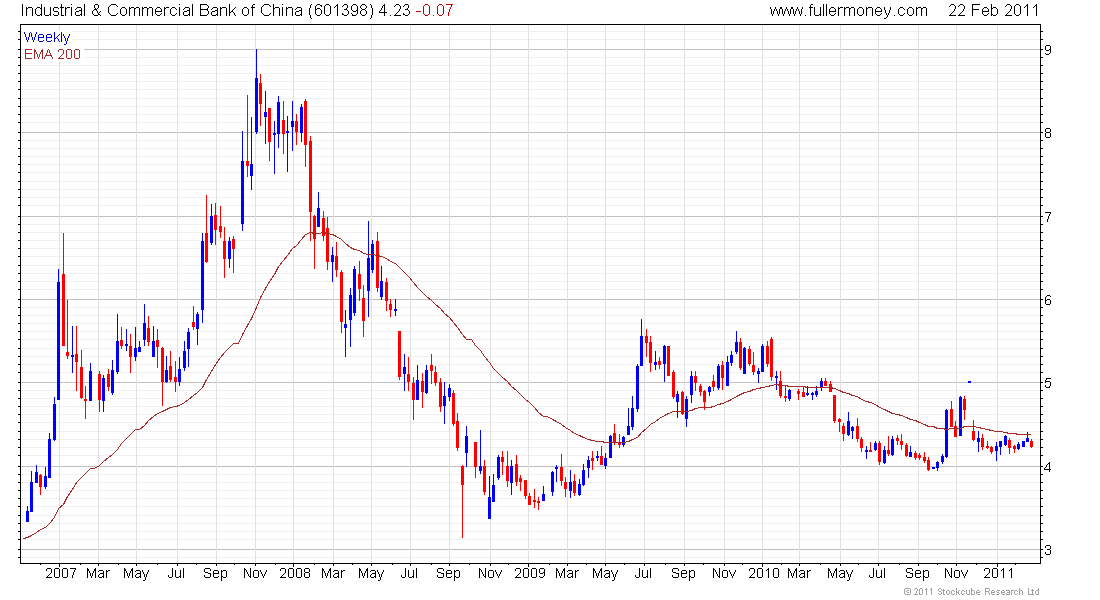
Task: Select the price axis label 6
Action: pos(1047,300)
